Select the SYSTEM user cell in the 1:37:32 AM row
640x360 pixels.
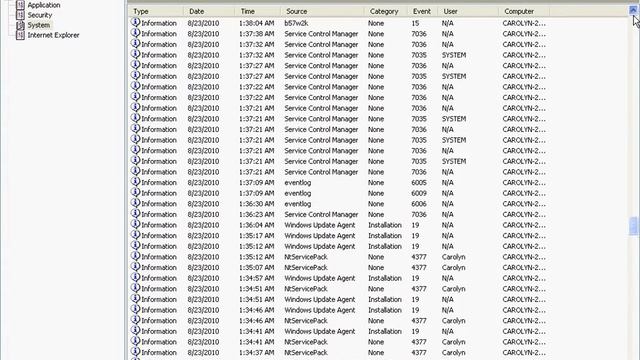[453, 55]
